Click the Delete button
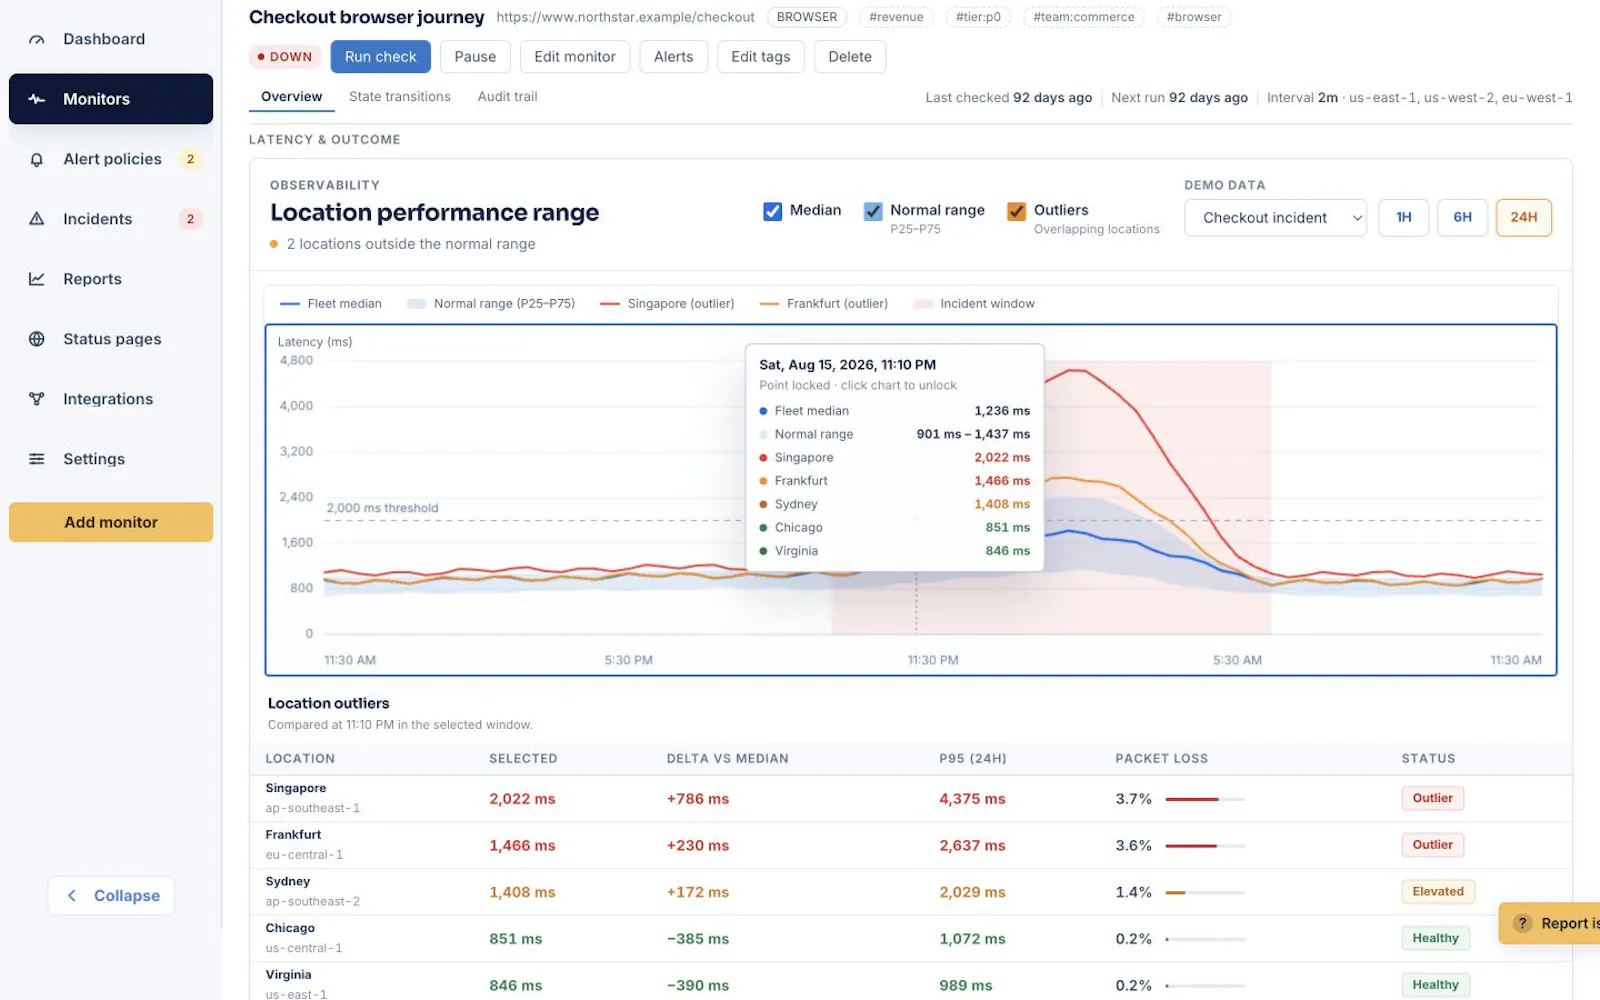Viewport: 1600px width, 1000px height. pyautogui.click(x=850, y=57)
